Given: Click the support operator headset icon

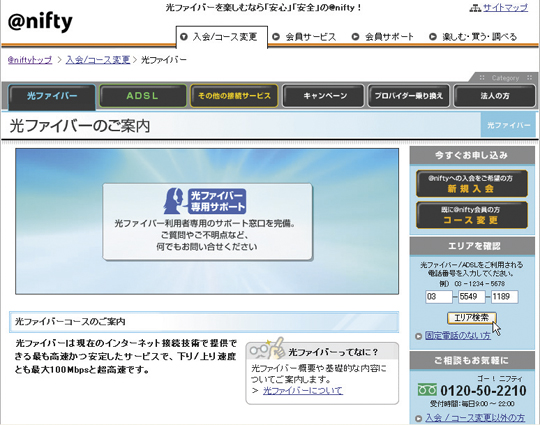Looking at the screenshot, I should coord(175,201).
